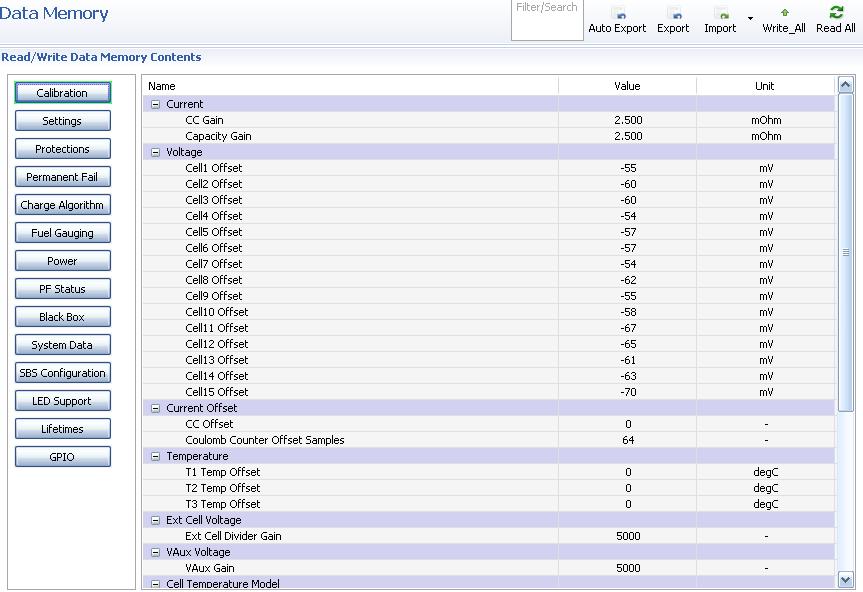
Task: Open the dropdown arrow next to Import
Action: (x=750, y=18)
